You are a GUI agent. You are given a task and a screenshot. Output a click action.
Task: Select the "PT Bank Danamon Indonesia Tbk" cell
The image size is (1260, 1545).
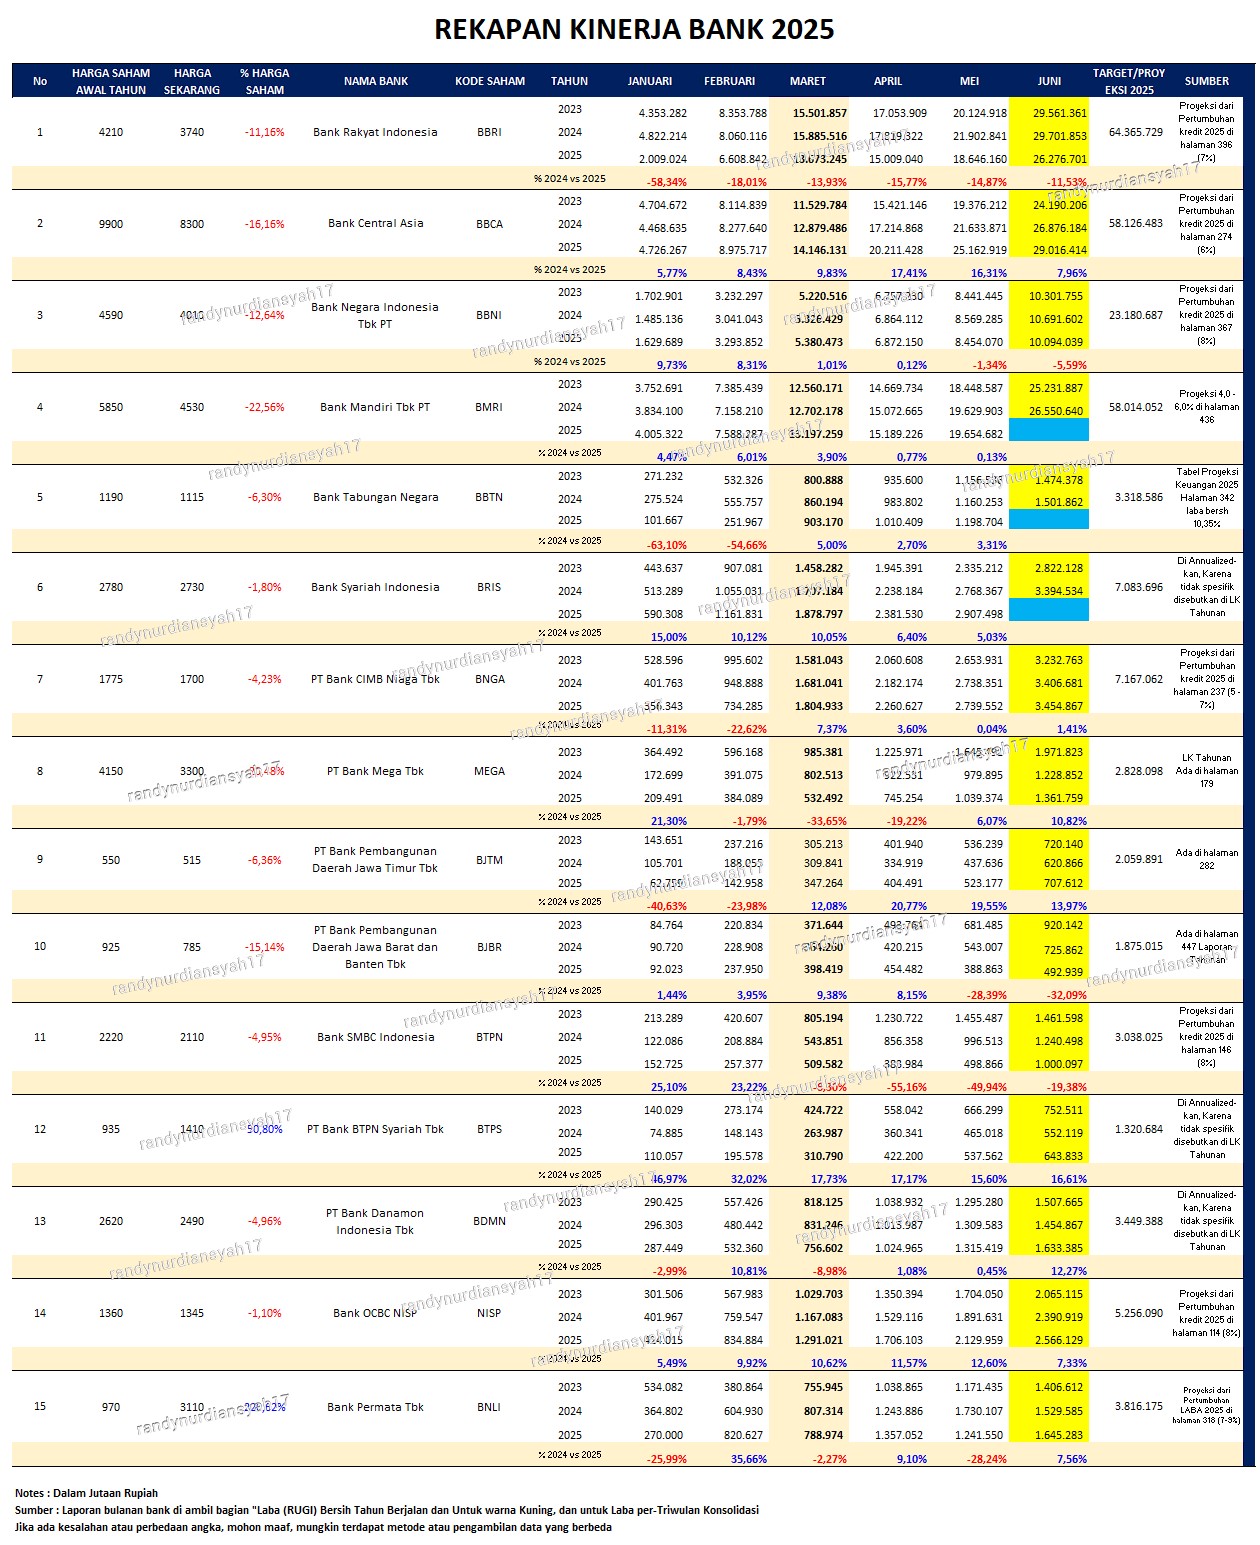point(375,1221)
